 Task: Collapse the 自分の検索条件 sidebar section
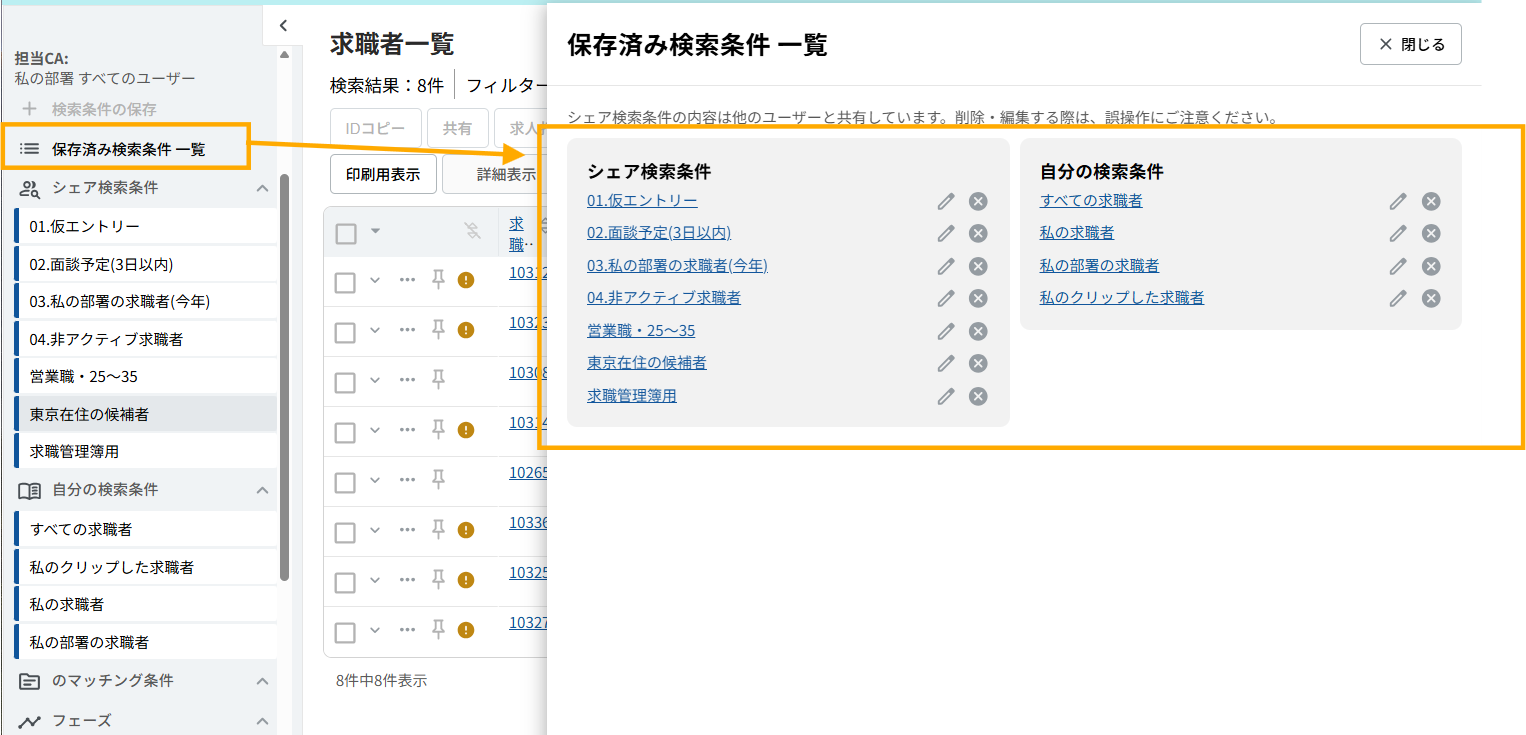tap(262, 490)
